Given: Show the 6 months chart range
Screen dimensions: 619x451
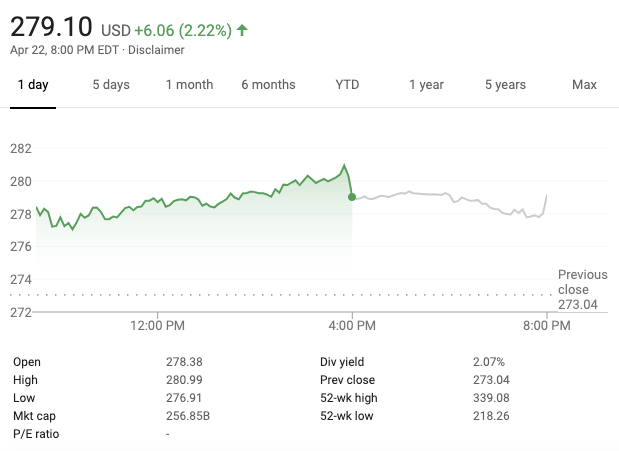Looking at the screenshot, I should (268, 85).
